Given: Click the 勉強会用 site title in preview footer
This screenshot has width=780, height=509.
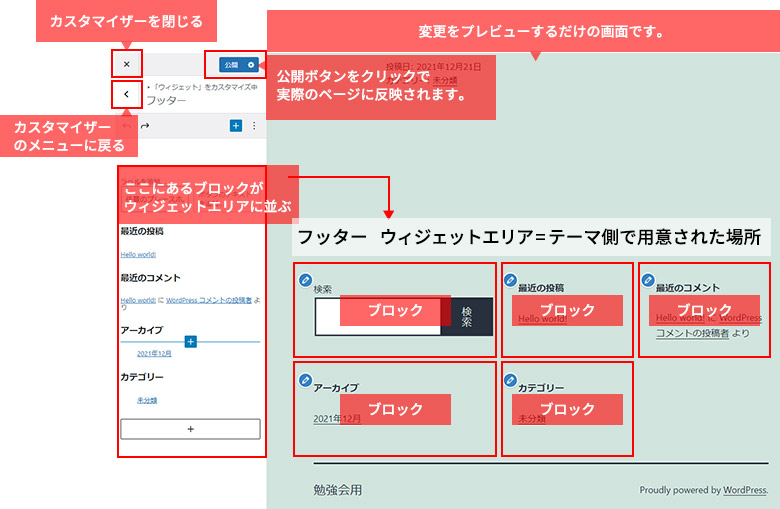Looking at the screenshot, I should 338,490.
